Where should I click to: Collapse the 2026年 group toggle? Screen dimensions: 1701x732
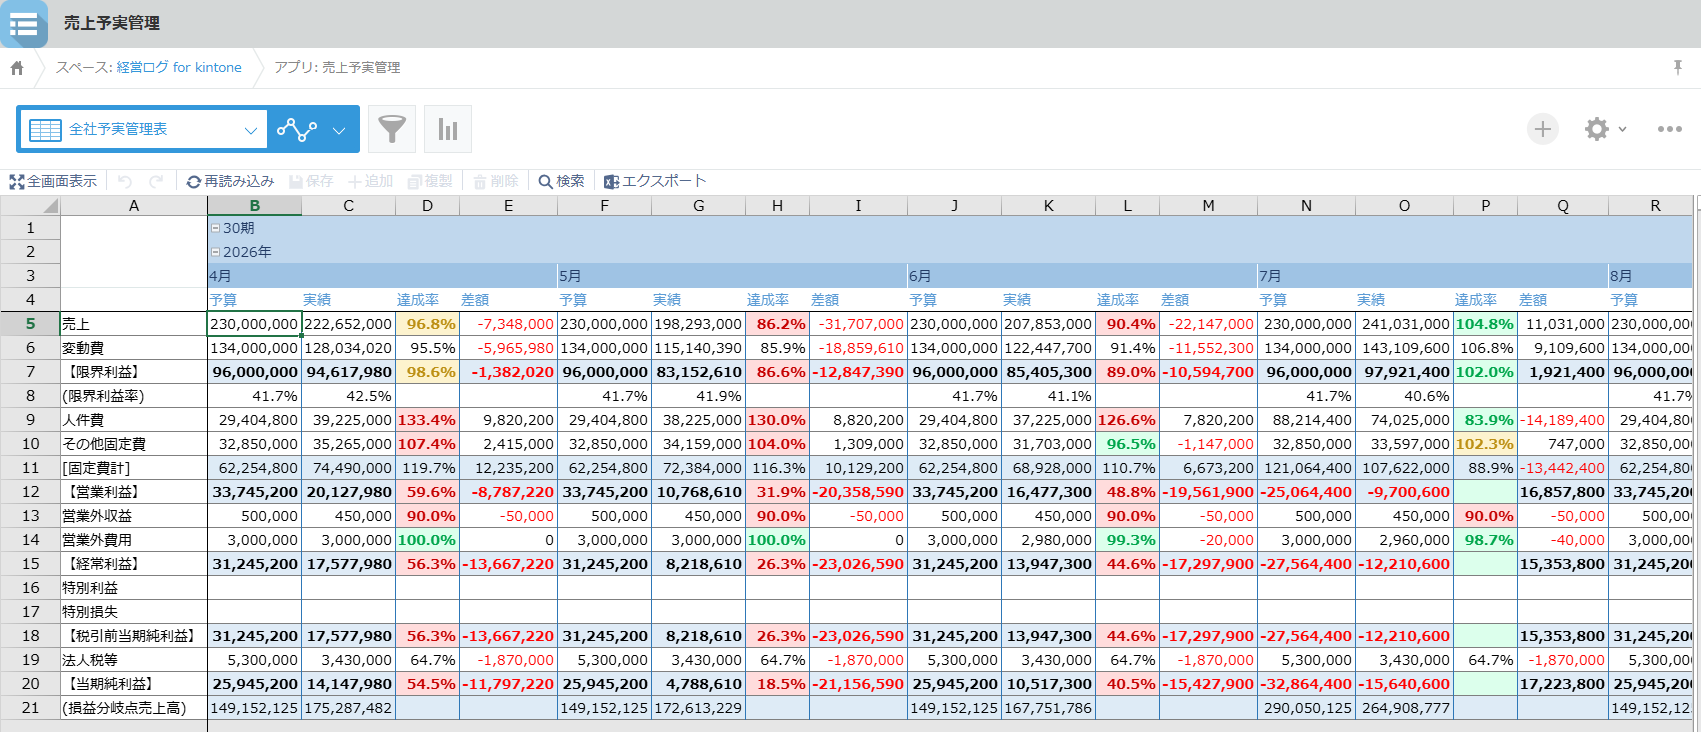point(215,252)
